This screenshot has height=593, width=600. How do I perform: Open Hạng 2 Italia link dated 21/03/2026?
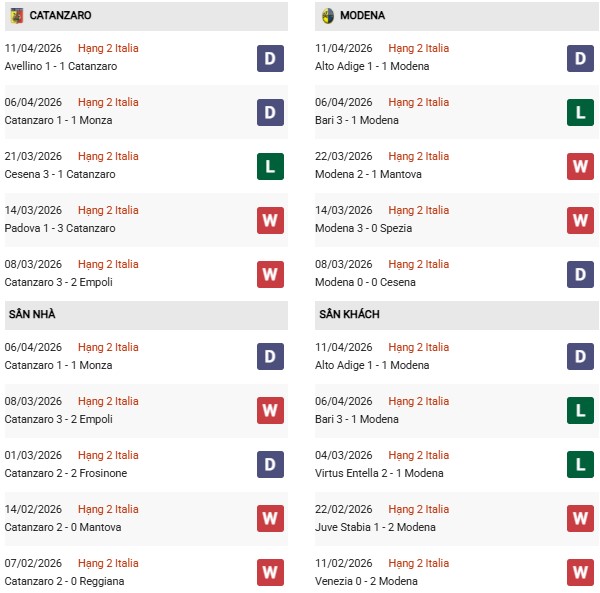click(108, 156)
